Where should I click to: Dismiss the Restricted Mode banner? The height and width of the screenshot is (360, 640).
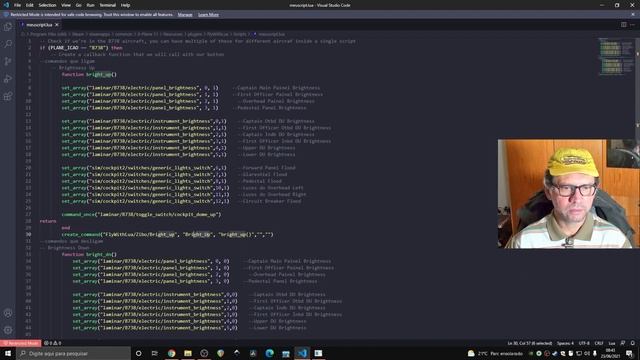633,14
